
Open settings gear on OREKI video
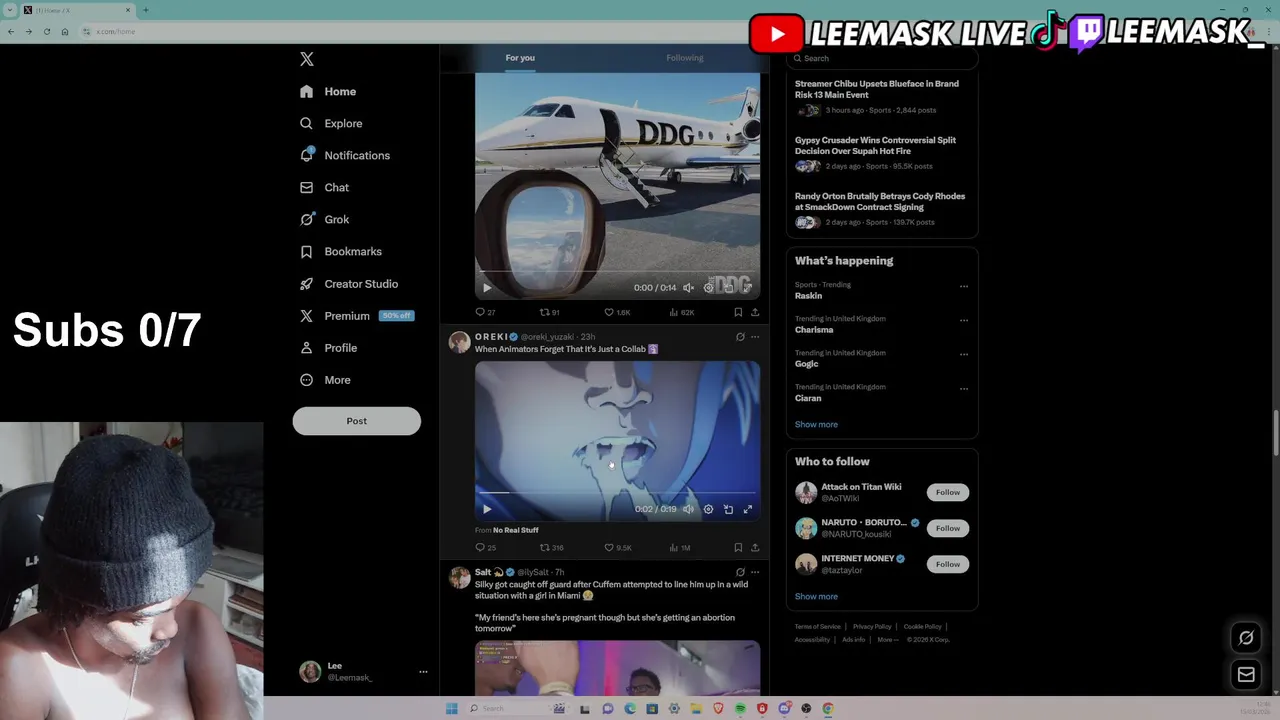coord(708,509)
